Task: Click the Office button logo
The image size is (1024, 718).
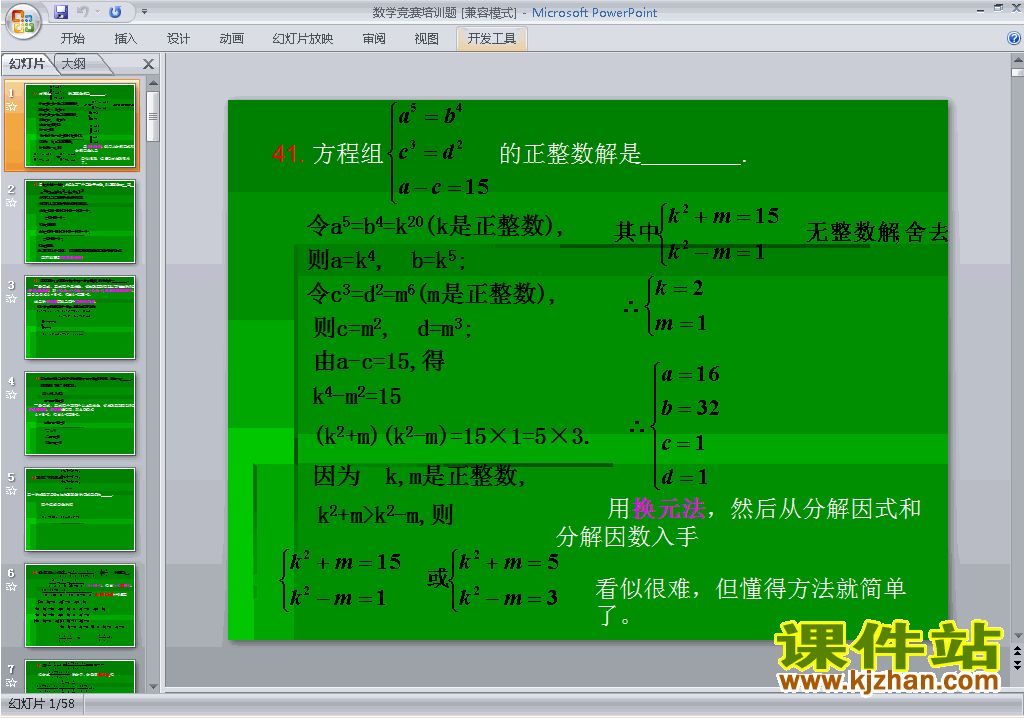Action: pos(23,22)
